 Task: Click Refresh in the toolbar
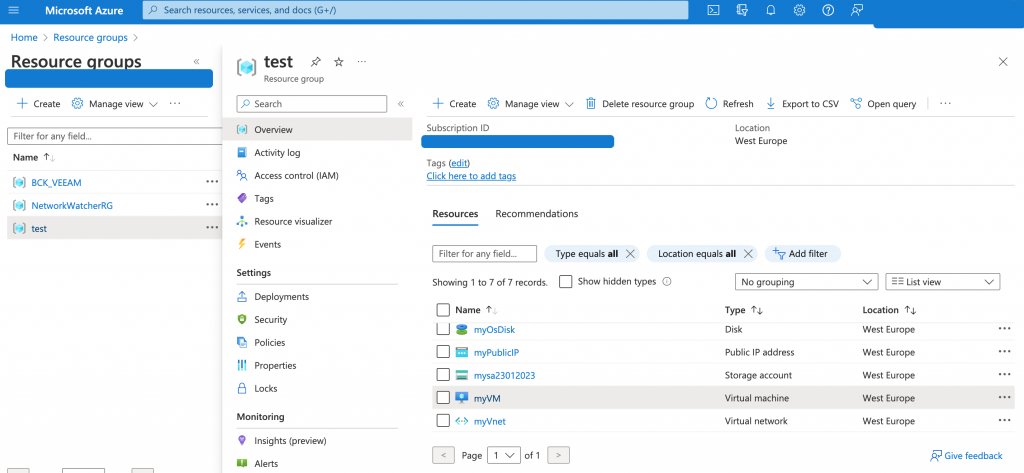pyautogui.click(x=729, y=104)
